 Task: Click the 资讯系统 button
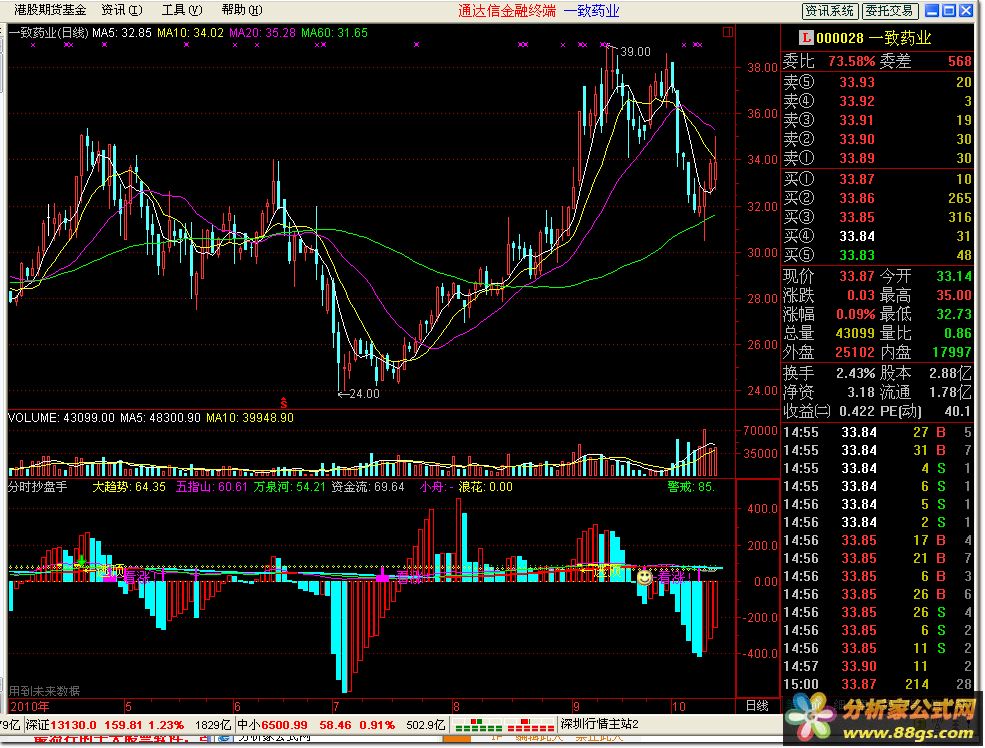click(x=829, y=11)
